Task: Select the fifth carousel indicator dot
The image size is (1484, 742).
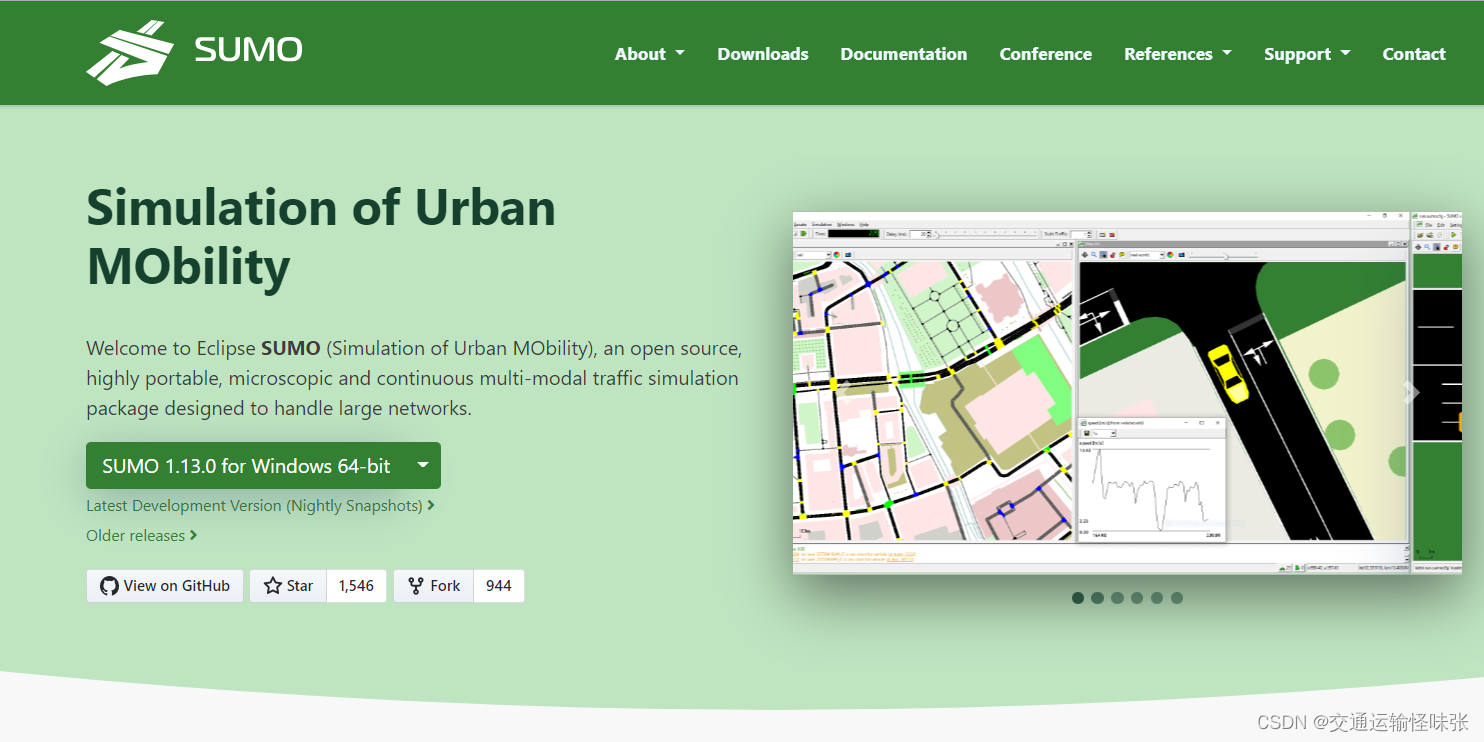Action: tap(1157, 598)
